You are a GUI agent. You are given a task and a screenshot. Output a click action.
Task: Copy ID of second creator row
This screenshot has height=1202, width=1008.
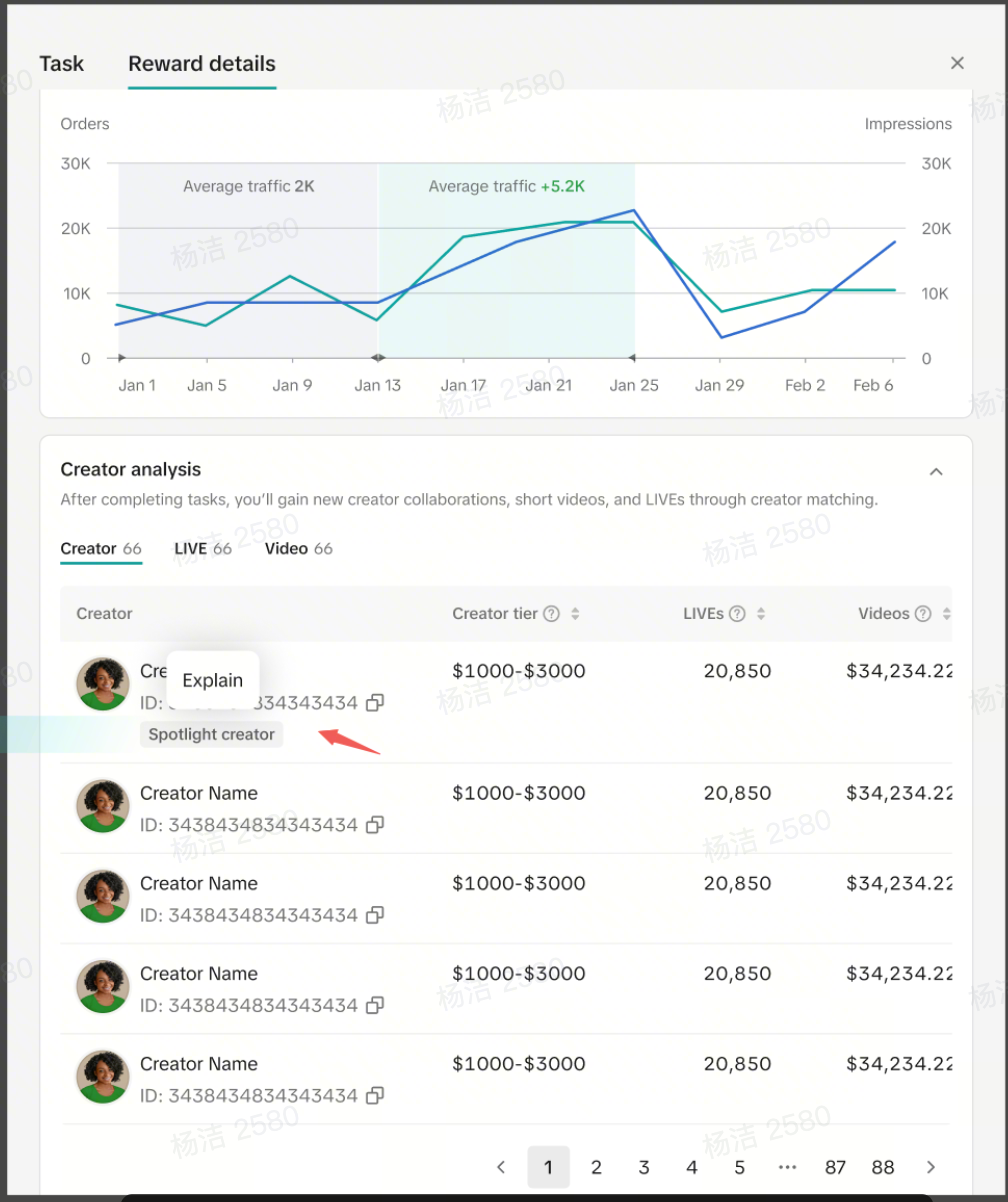tap(375, 825)
